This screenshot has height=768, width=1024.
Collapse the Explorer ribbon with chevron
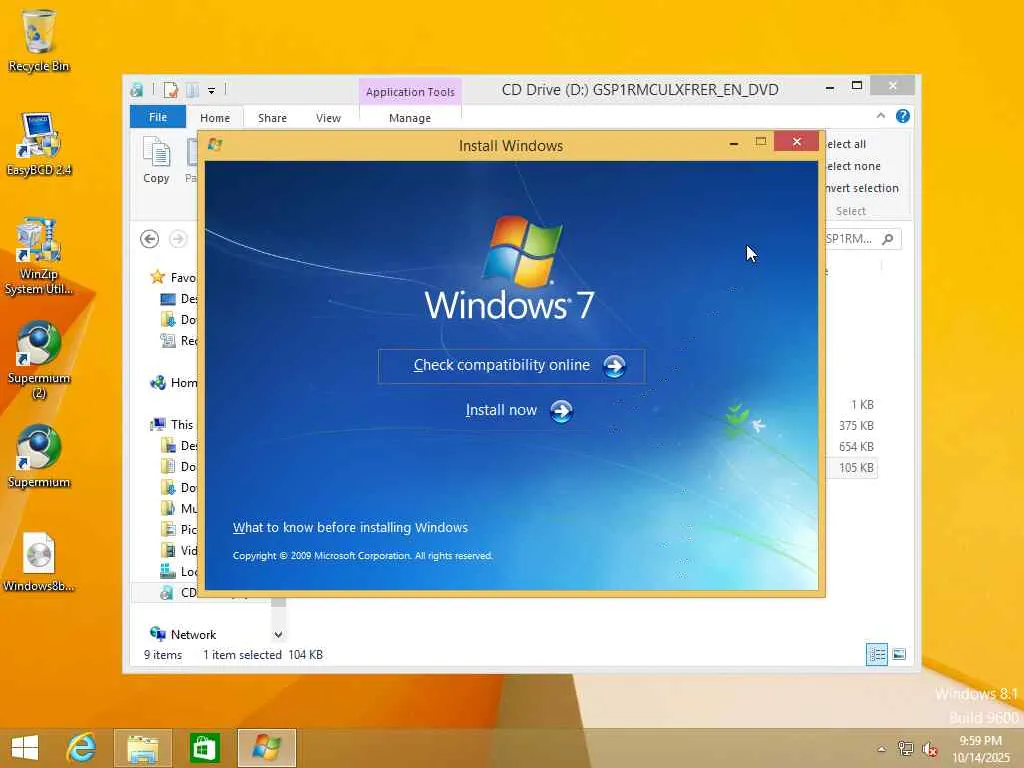pyautogui.click(x=880, y=116)
